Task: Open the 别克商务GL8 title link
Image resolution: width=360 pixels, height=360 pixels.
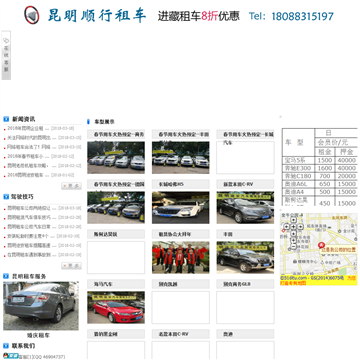Action: pyautogui.click(x=237, y=284)
